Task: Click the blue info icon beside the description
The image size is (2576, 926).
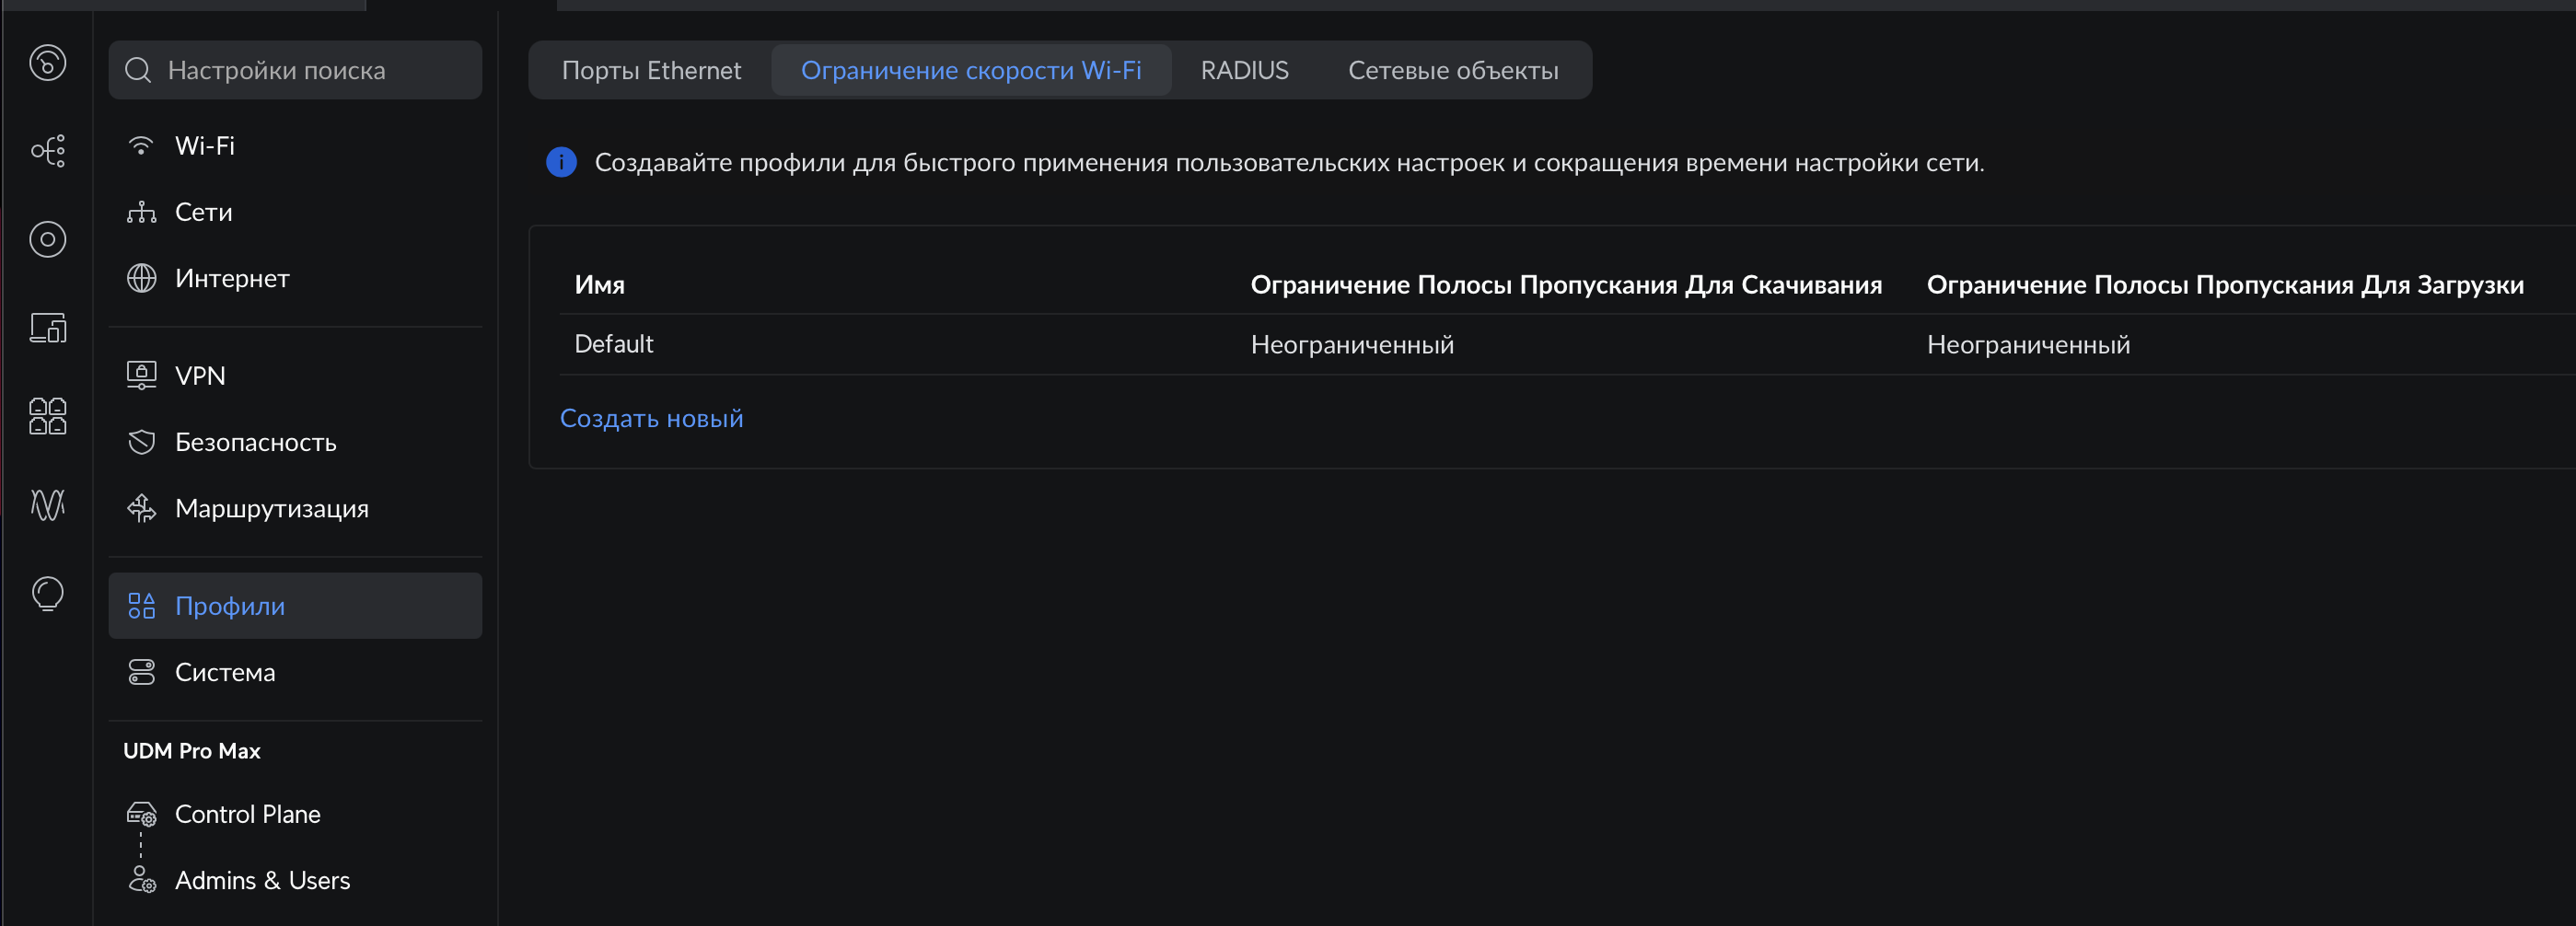Action: 561,162
